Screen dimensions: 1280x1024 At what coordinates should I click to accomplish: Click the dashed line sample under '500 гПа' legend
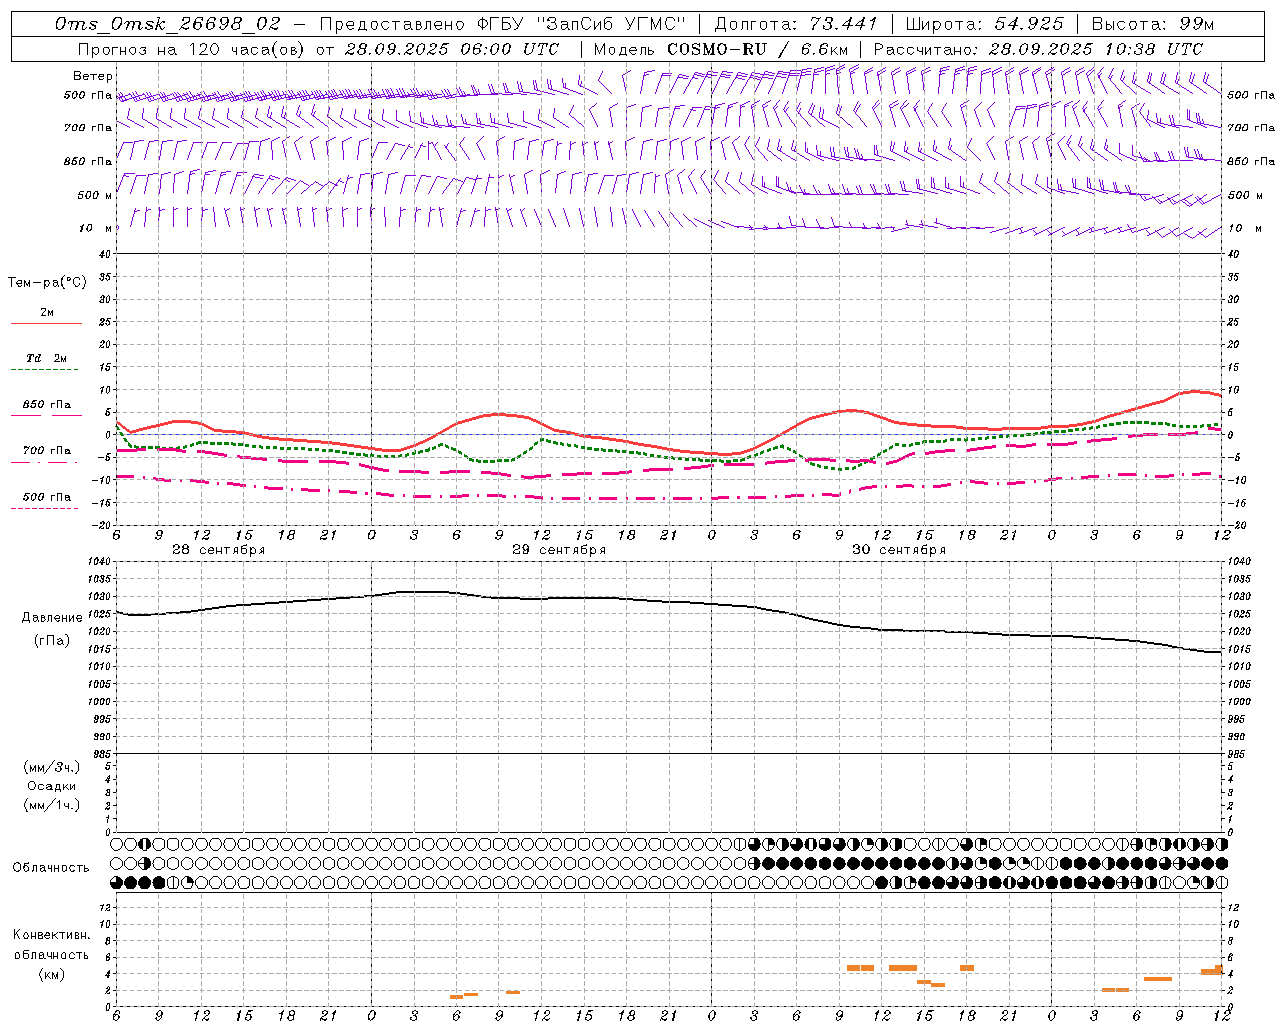pyautogui.click(x=44, y=509)
